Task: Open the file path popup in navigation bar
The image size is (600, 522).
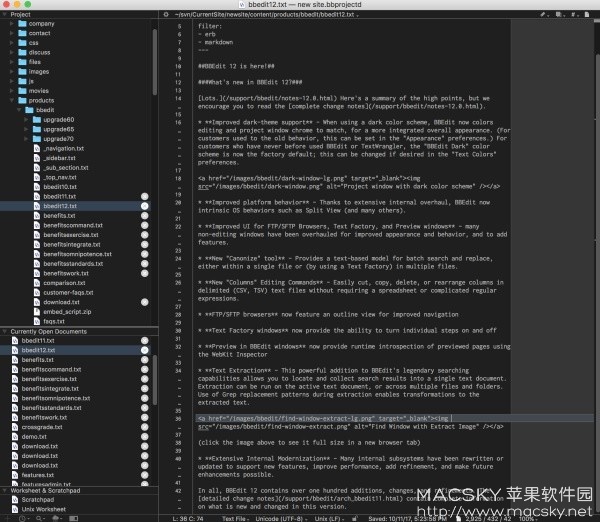Action: pos(267,15)
